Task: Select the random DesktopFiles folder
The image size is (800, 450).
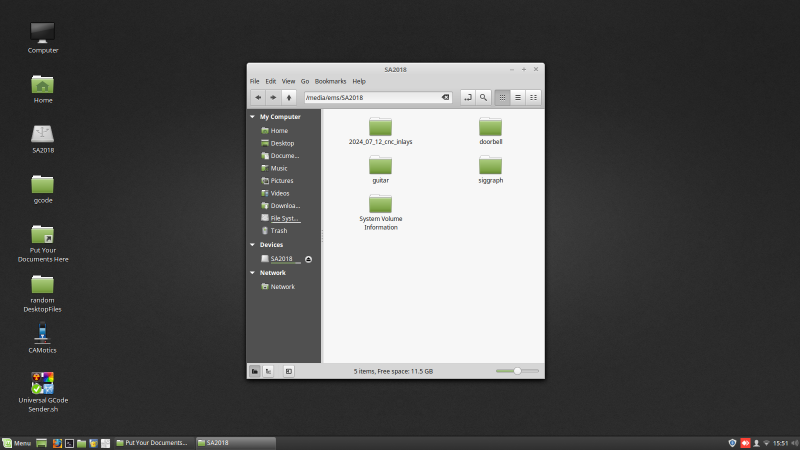Action: 42,293
